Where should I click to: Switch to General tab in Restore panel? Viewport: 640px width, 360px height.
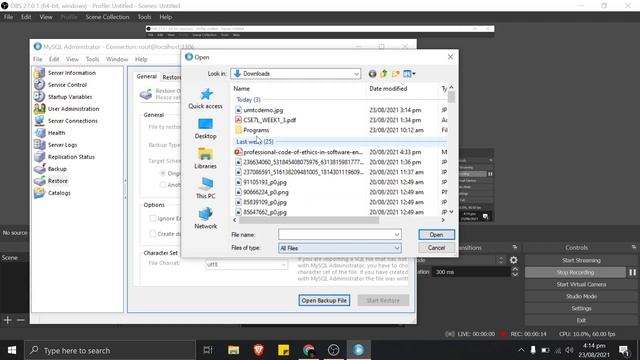point(147,77)
